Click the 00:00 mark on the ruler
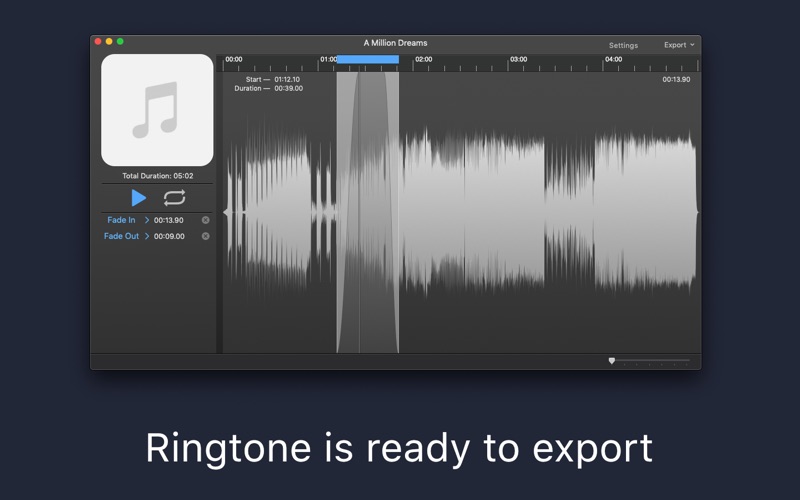 pyautogui.click(x=234, y=59)
